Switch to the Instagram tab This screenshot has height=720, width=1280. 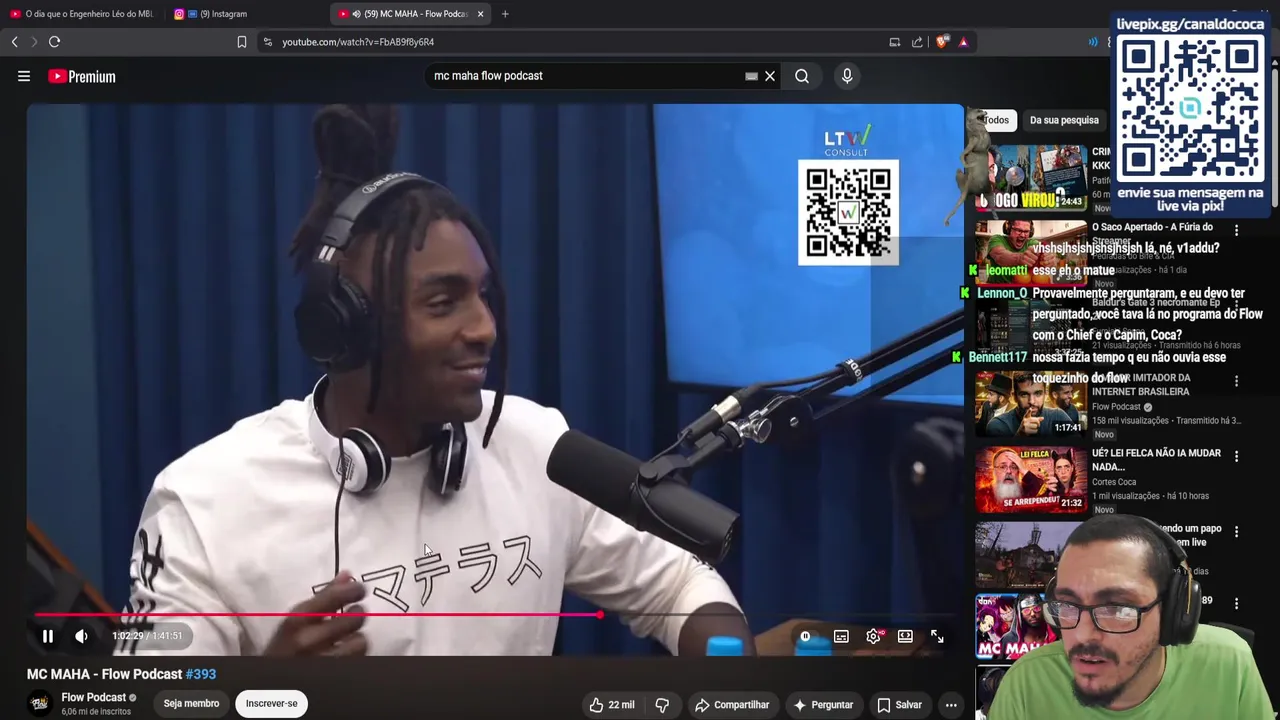[245, 14]
